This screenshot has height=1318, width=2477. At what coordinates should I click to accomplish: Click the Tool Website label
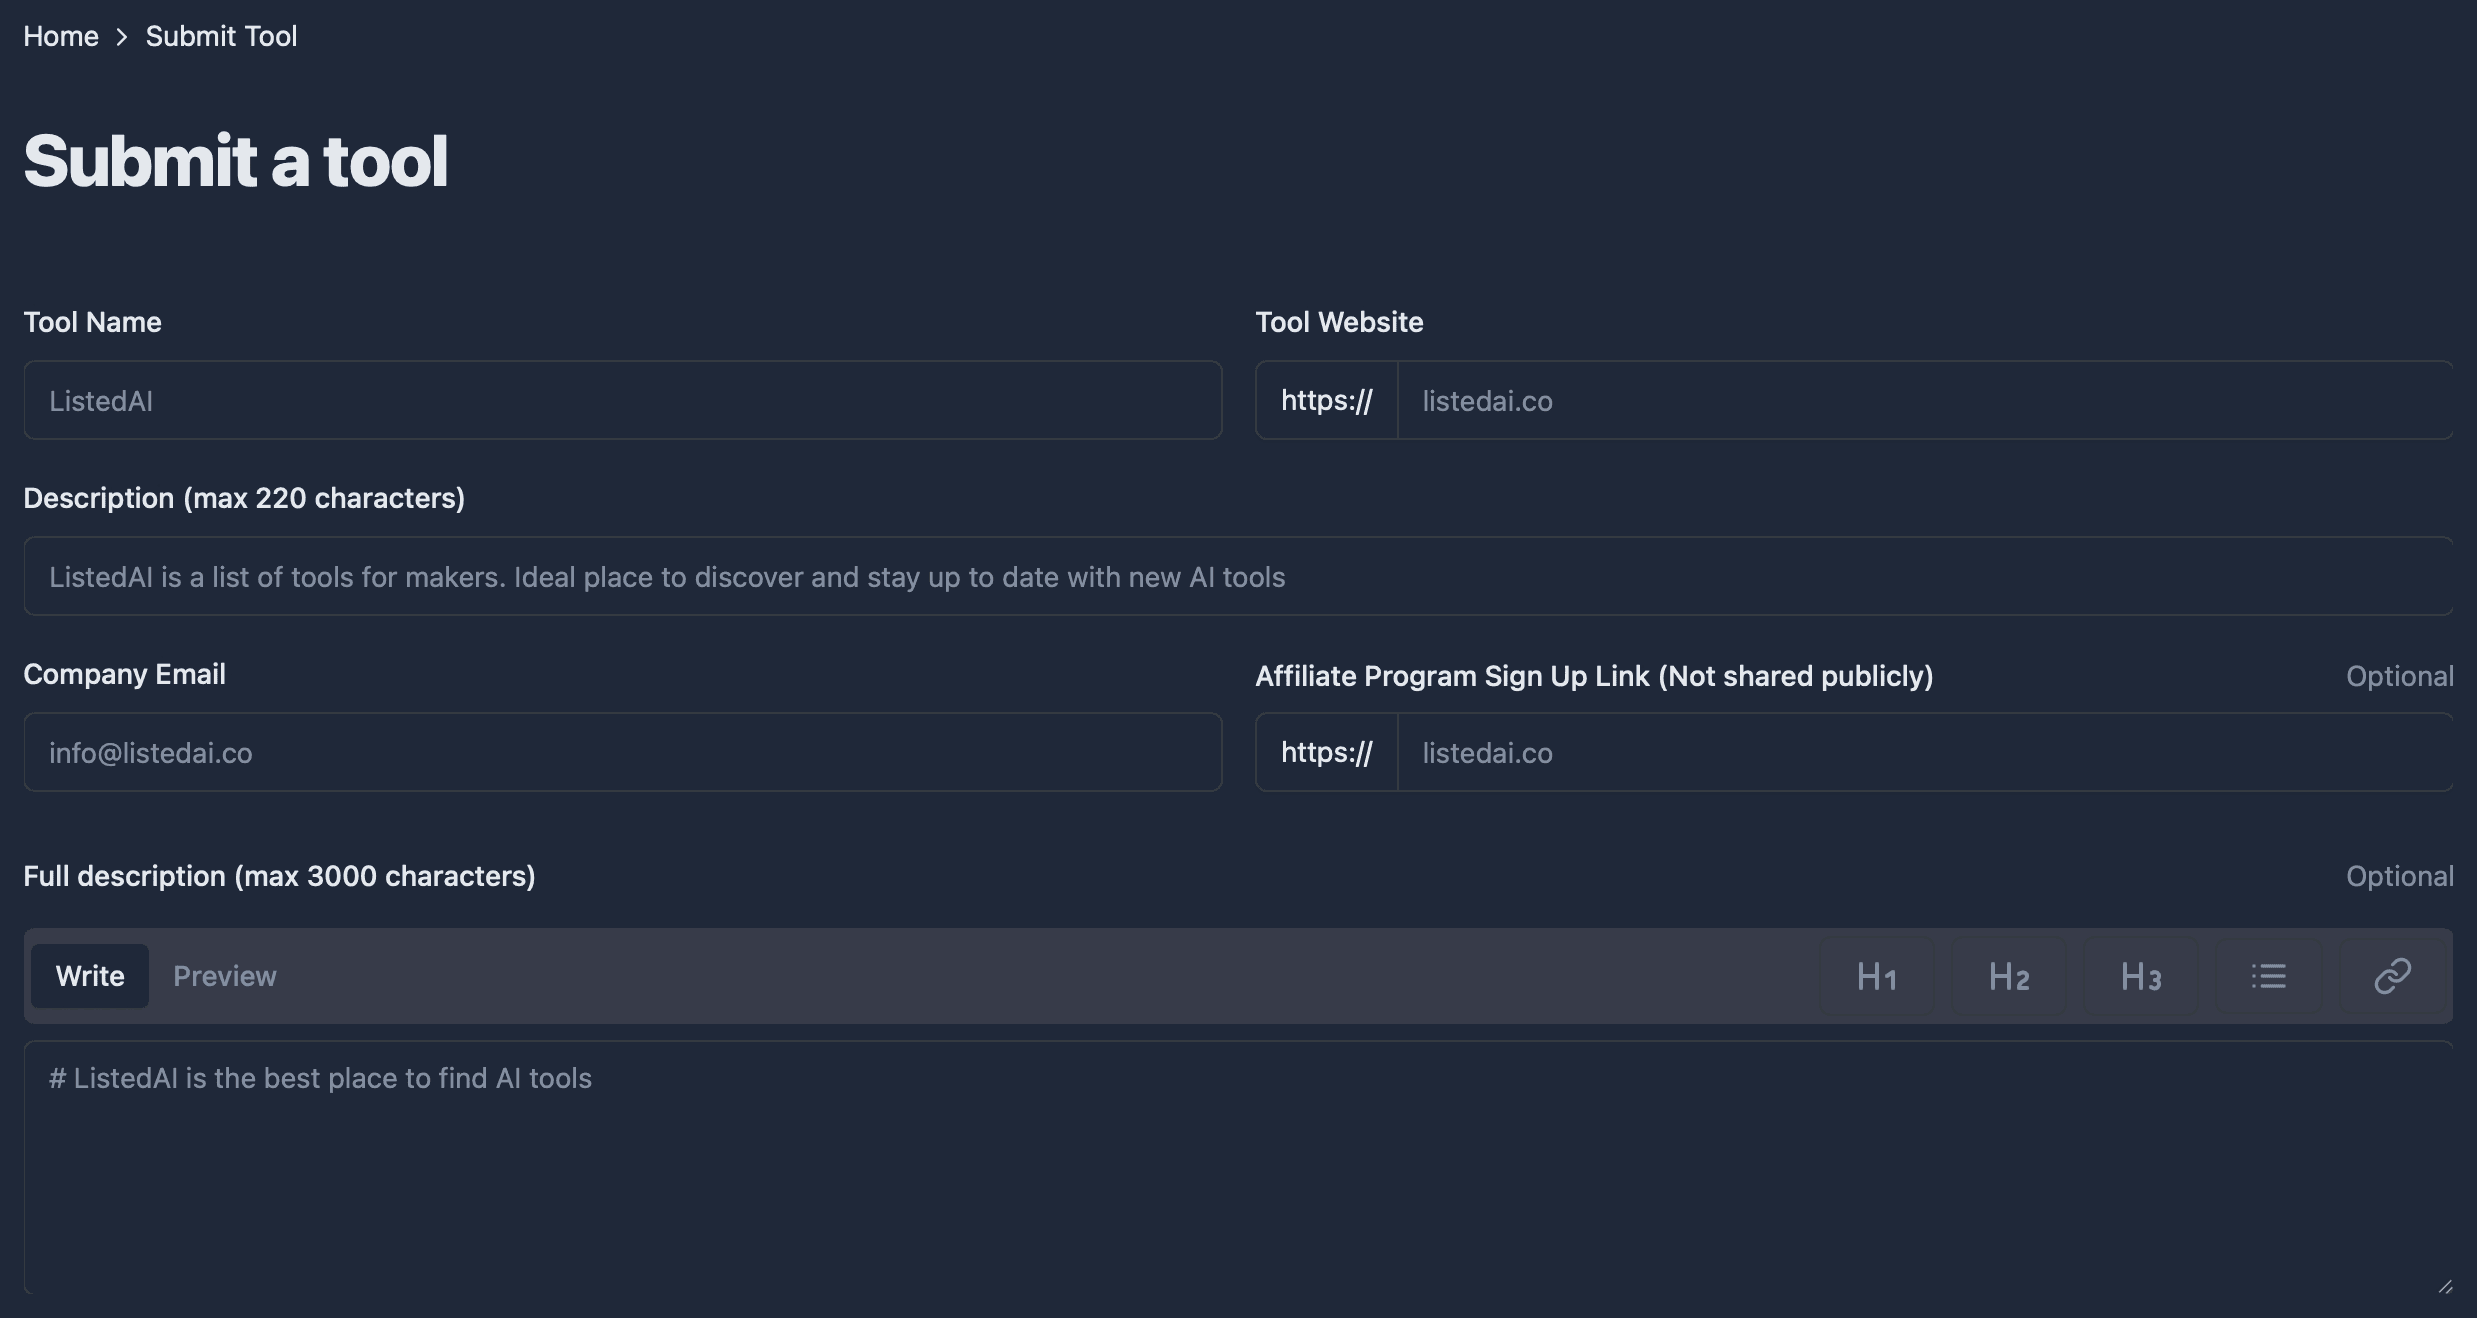[x=1339, y=322]
